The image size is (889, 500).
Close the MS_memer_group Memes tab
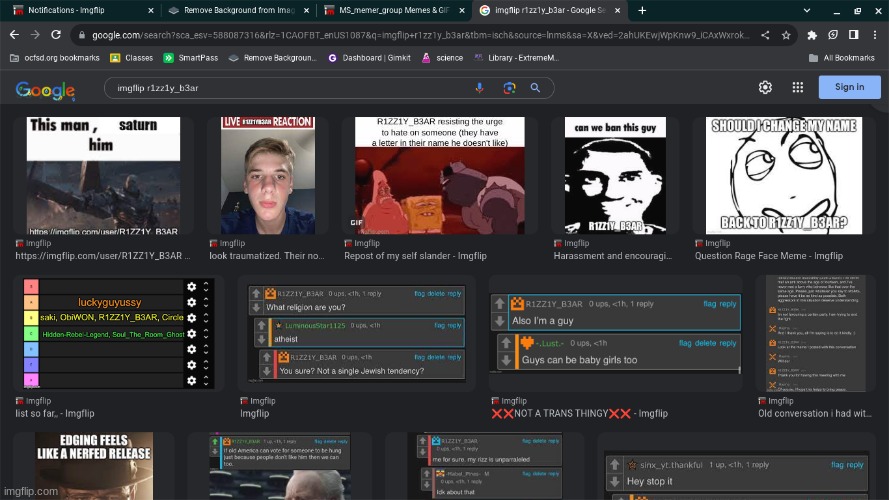pyautogui.click(x=462, y=10)
